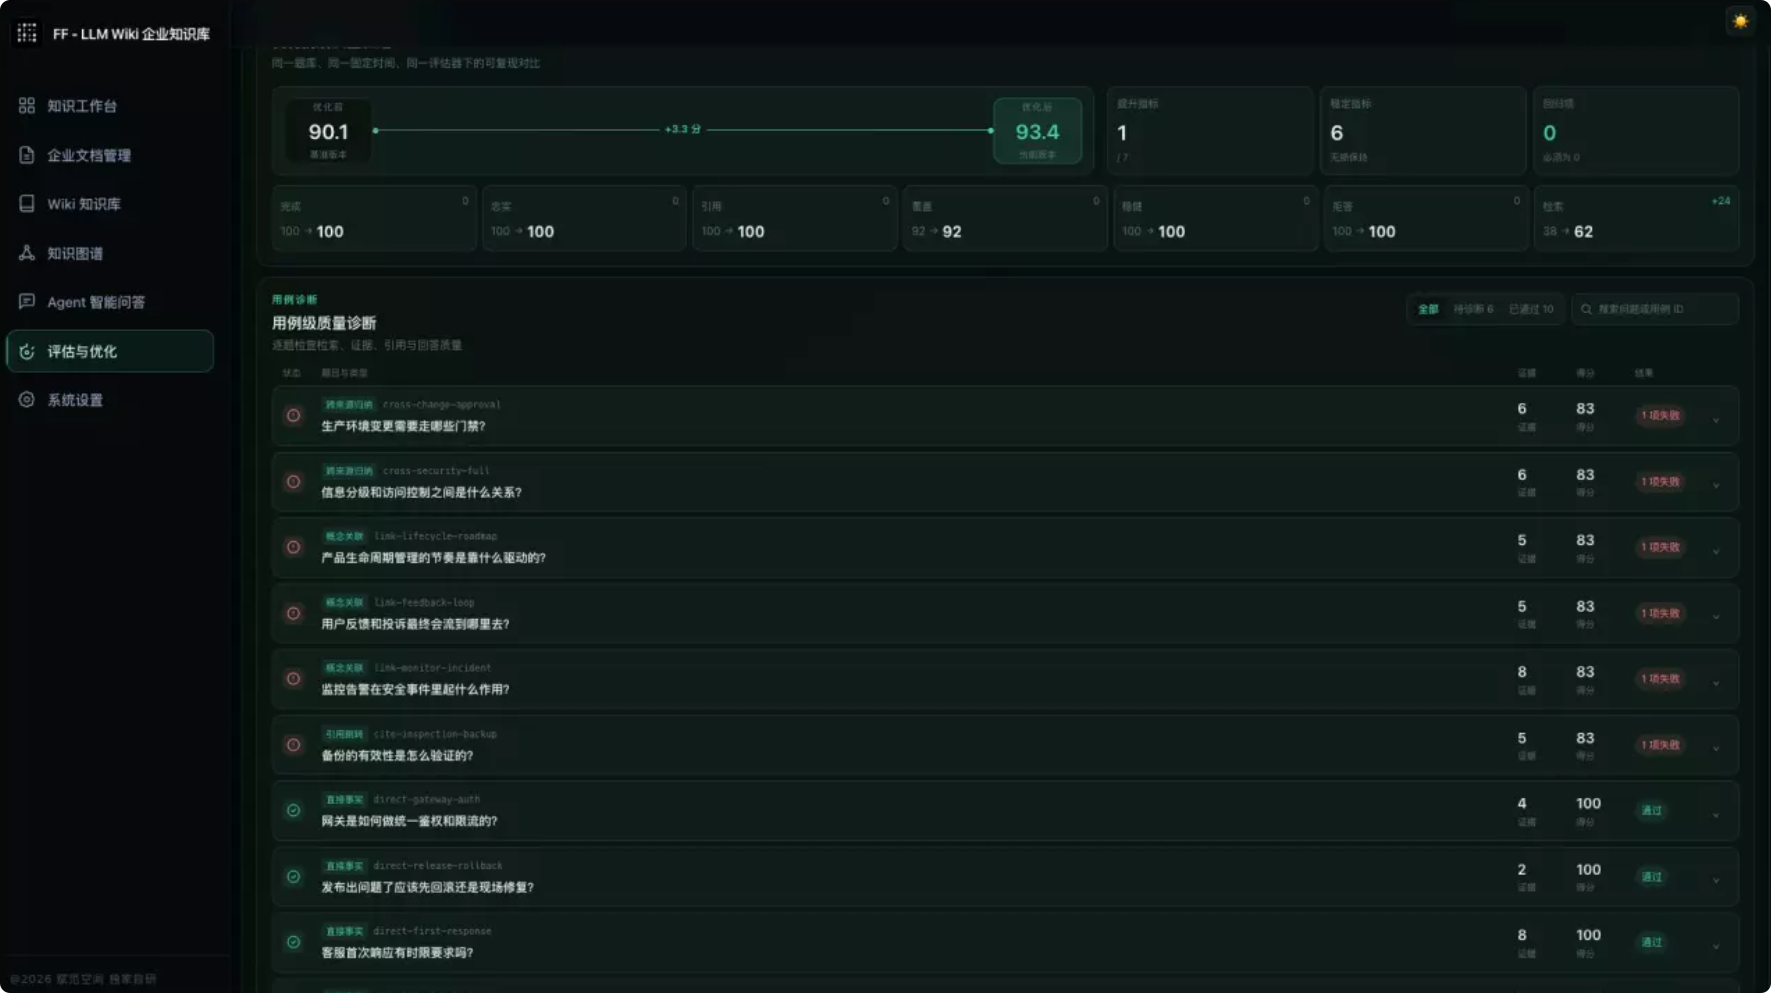Click the metric card showing 38 → 62
The width and height of the screenshot is (1771, 993).
[x=1636, y=218]
